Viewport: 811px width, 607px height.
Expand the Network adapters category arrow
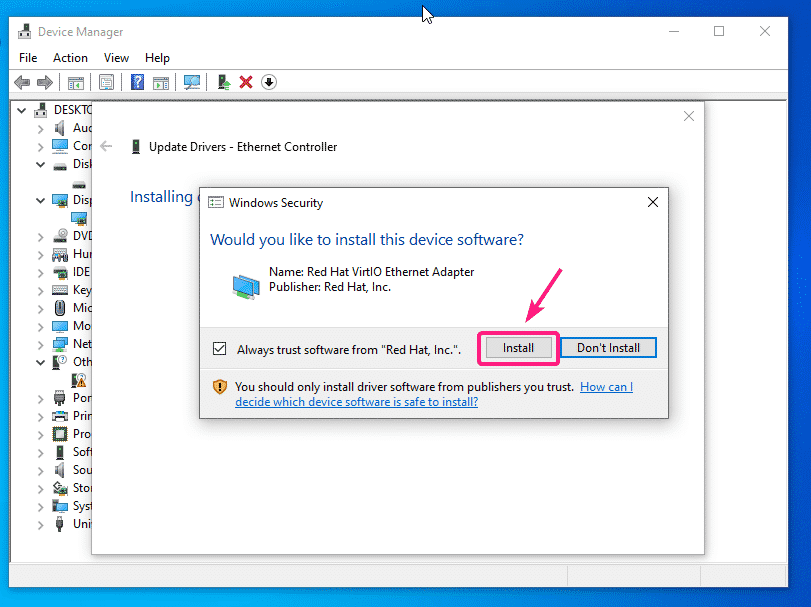pyautogui.click(x=40, y=345)
